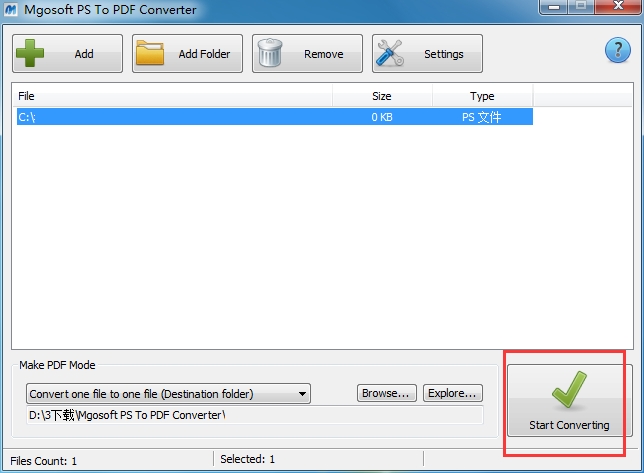Screen dimensions: 644x473
Task: Select the C:\ file row in the list
Action: pos(275,117)
